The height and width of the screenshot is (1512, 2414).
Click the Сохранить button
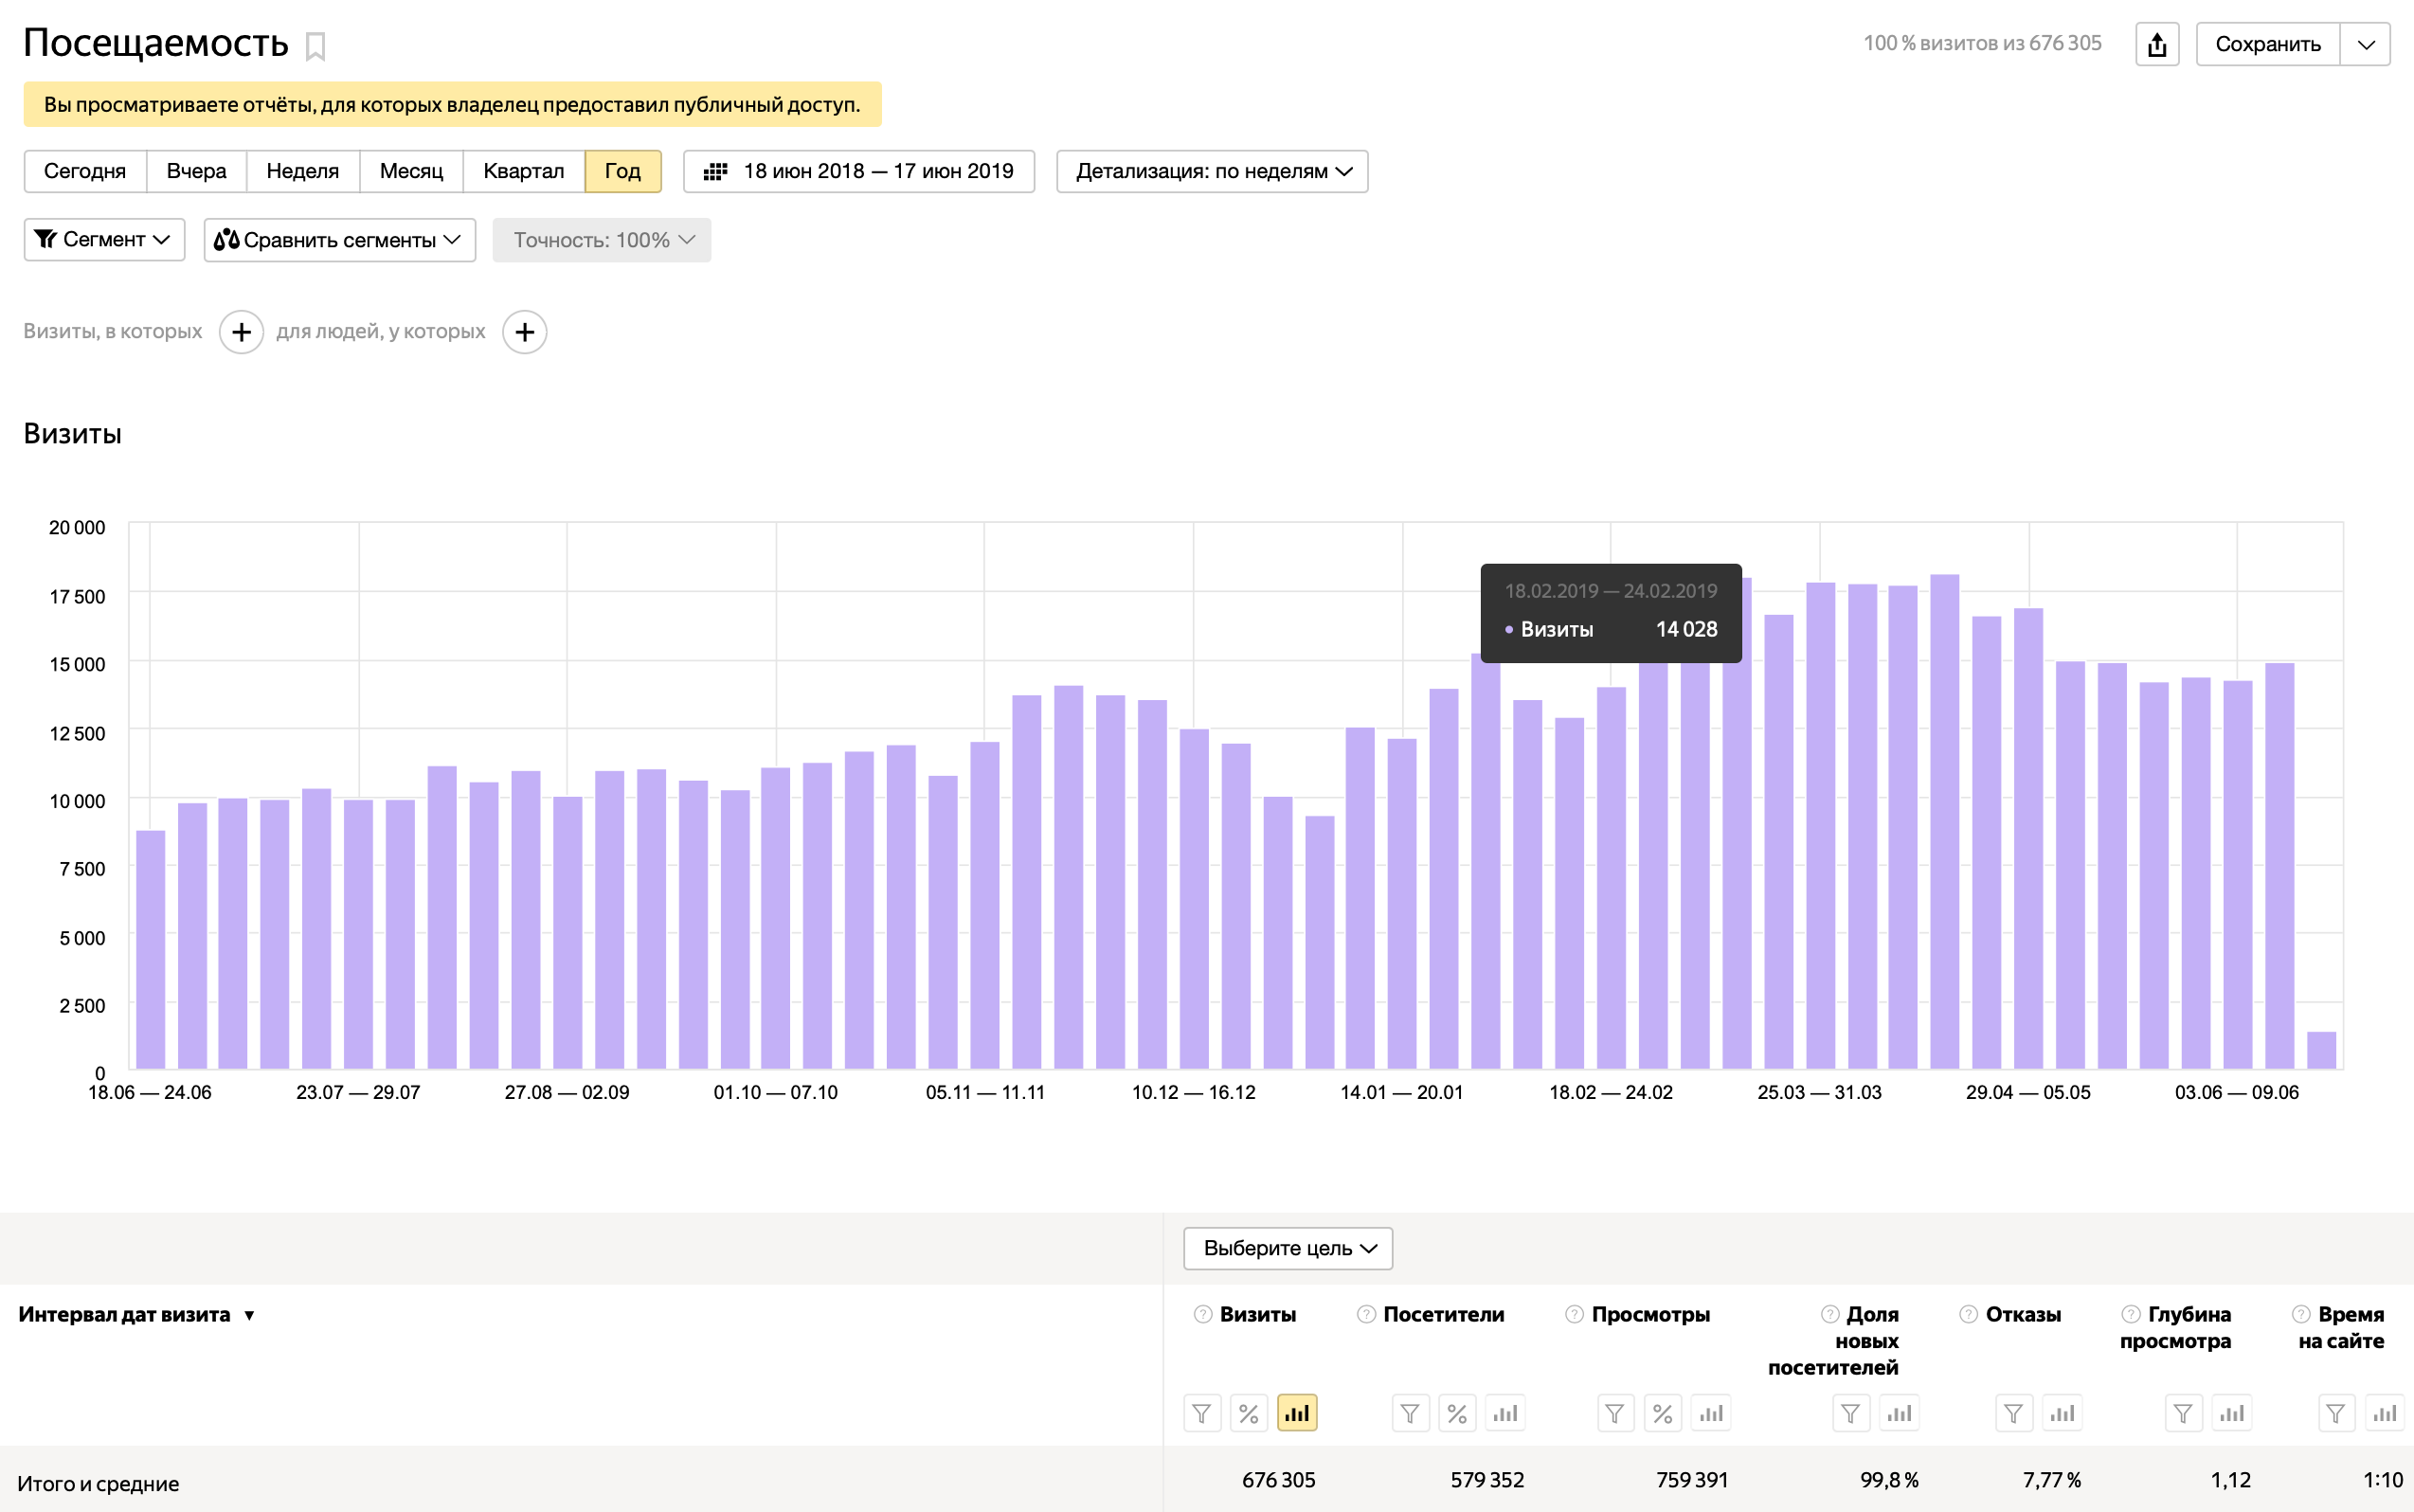[x=2266, y=44]
